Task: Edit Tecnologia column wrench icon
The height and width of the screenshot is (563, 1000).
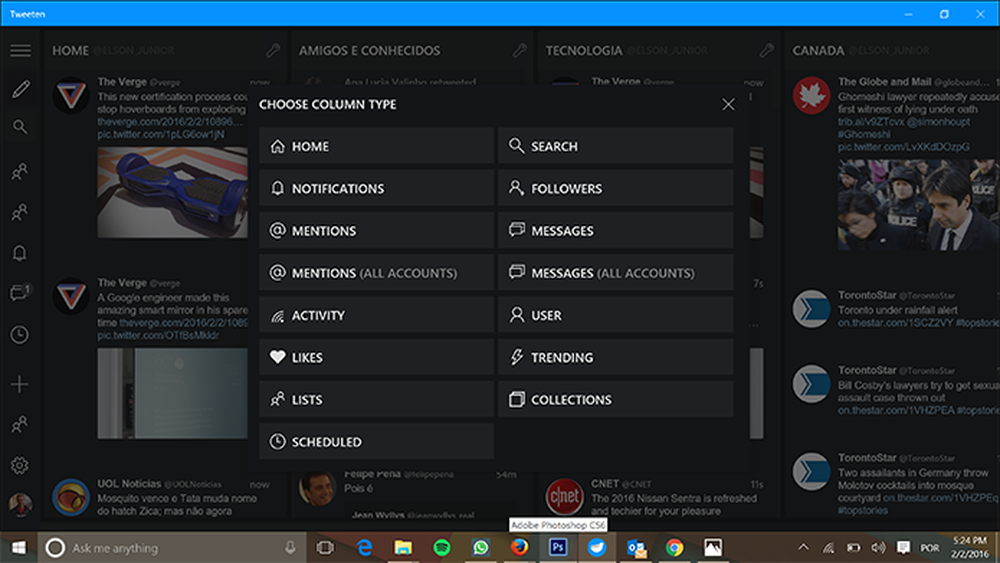Action: click(x=767, y=50)
